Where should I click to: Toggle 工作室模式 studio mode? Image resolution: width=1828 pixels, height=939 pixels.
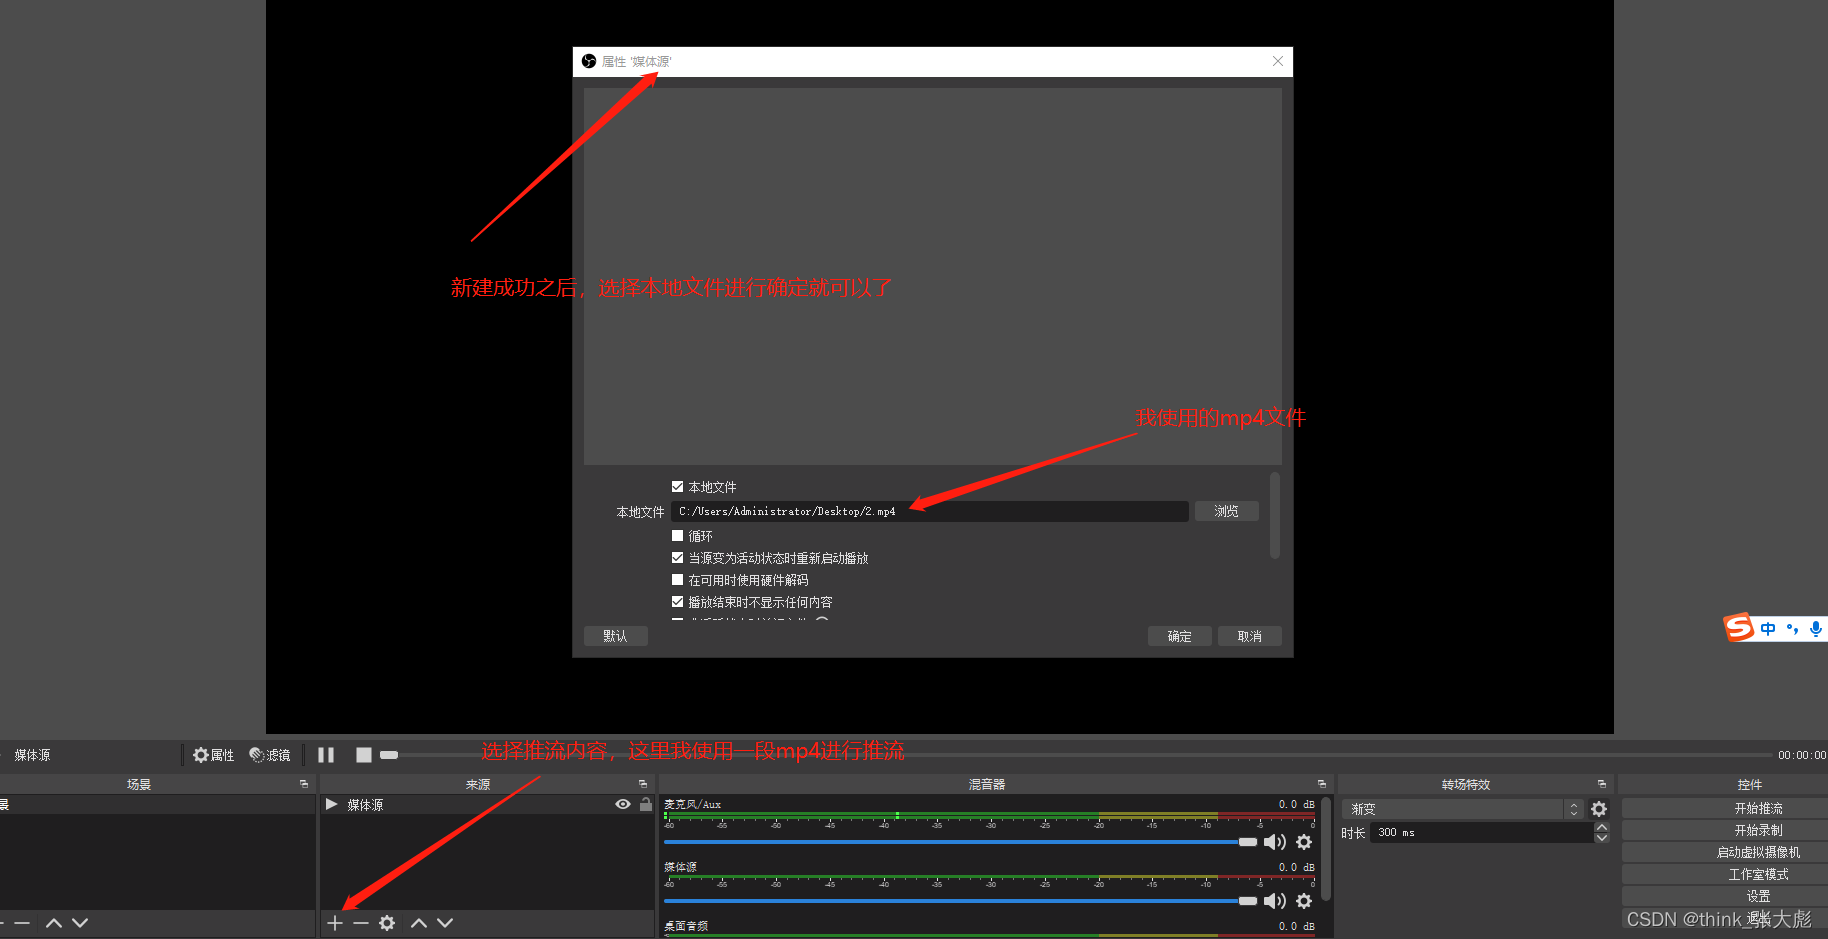pyautogui.click(x=1759, y=874)
